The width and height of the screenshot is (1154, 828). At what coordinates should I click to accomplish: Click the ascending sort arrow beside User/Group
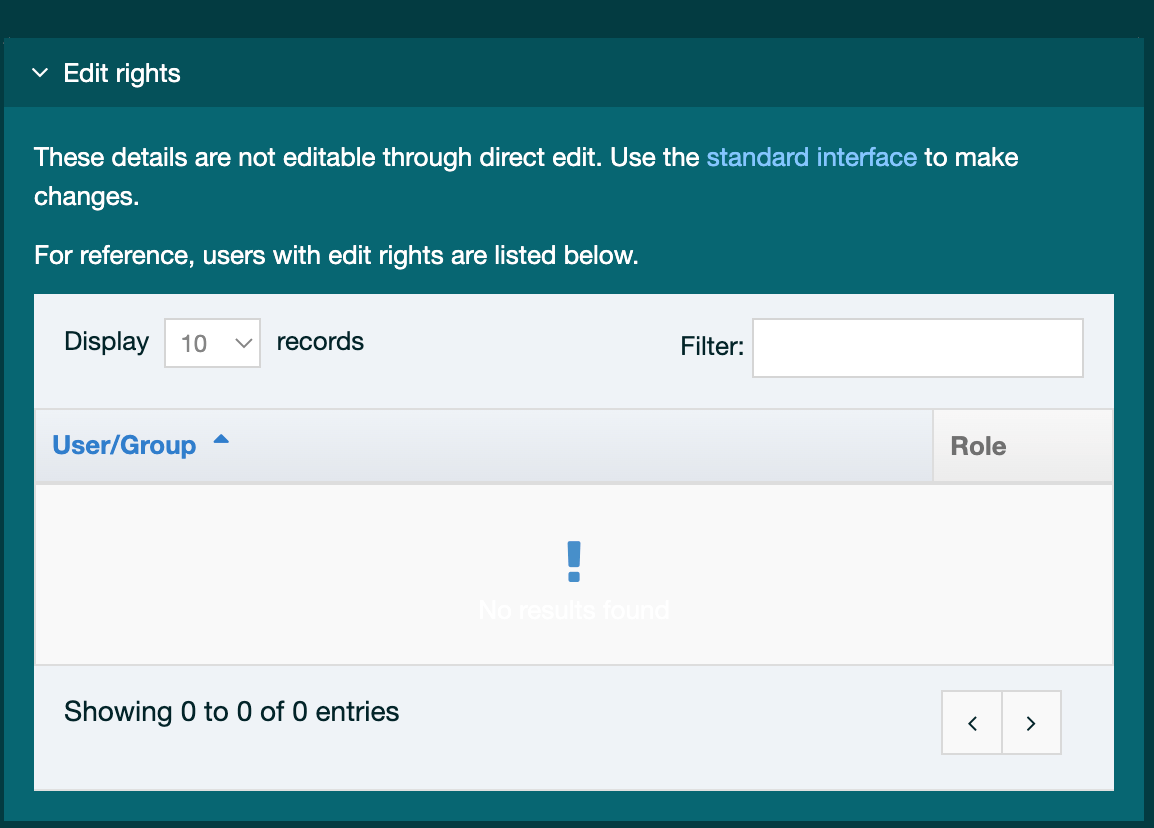coord(221,440)
